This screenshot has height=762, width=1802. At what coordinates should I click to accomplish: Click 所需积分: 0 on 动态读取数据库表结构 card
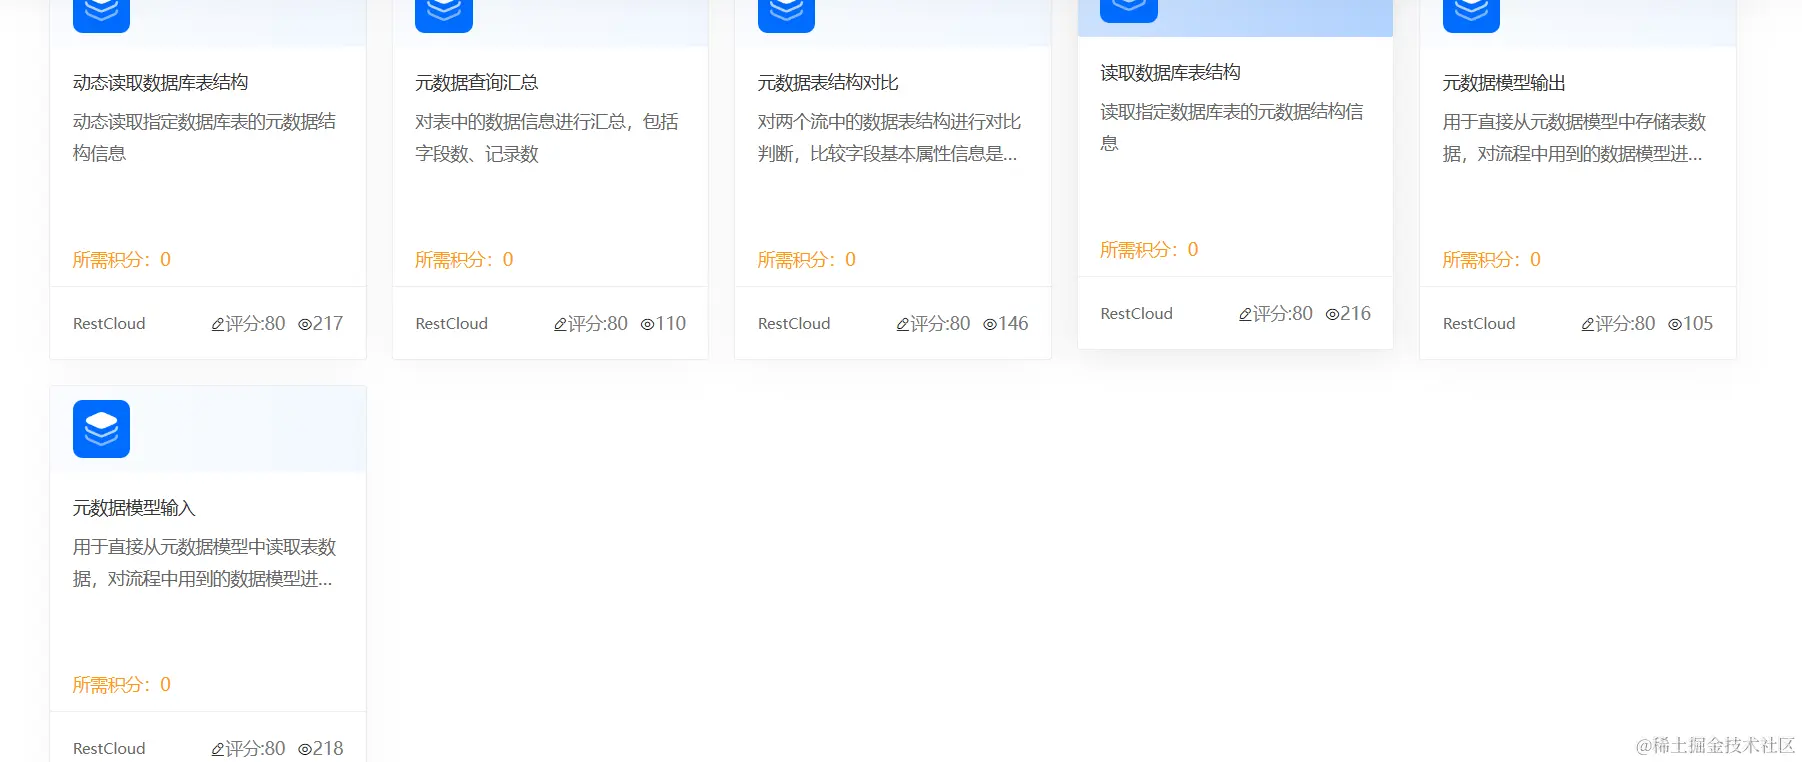tap(122, 260)
